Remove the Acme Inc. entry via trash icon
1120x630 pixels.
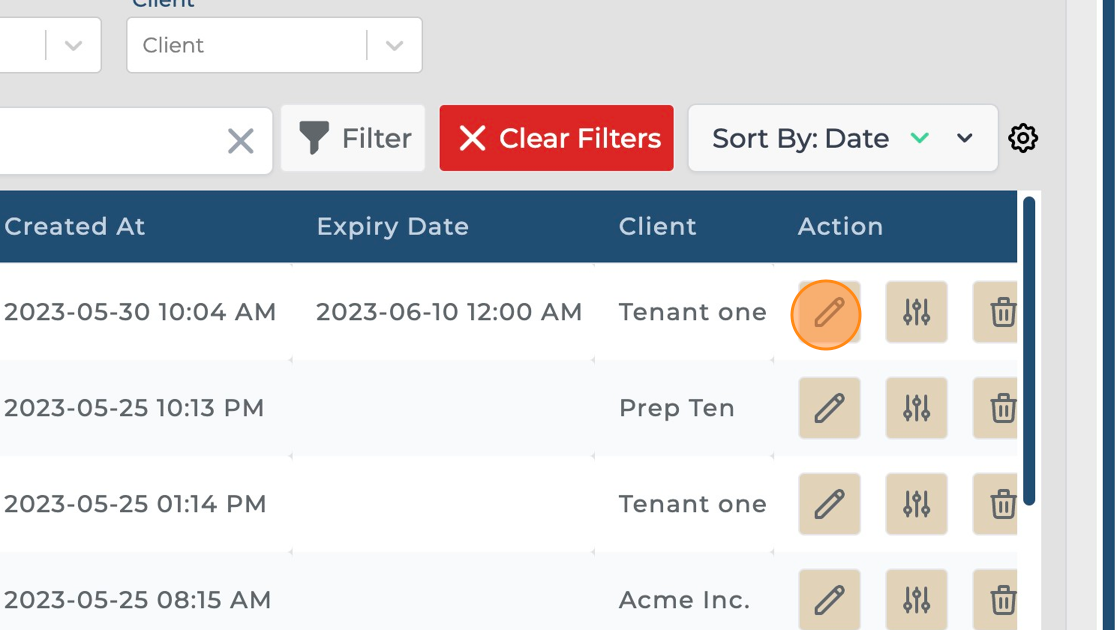1000,599
